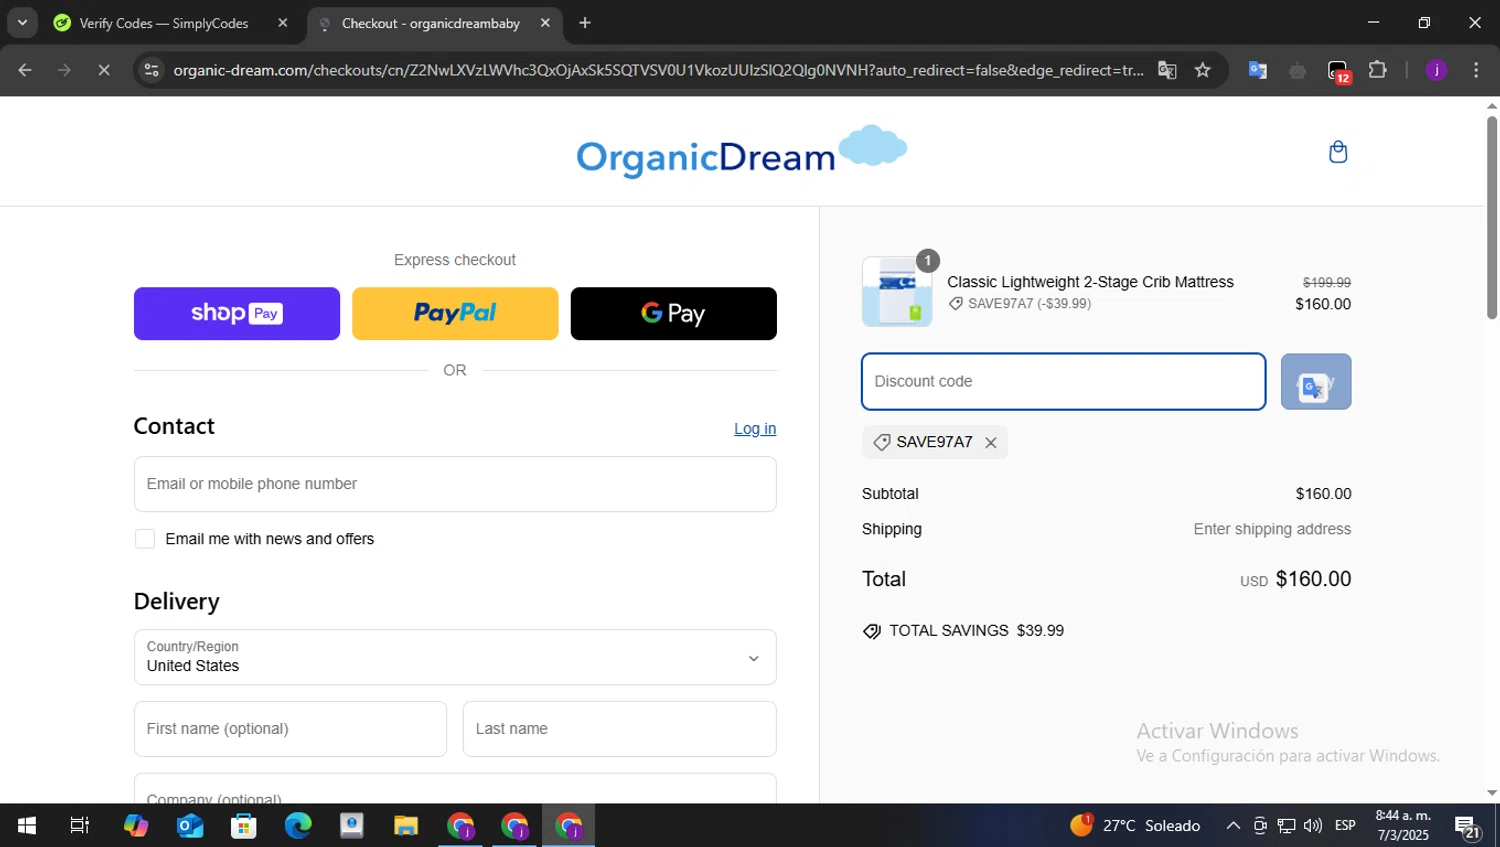Open the tab search dropdown arrow
This screenshot has width=1500, height=847.
click(x=22, y=22)
